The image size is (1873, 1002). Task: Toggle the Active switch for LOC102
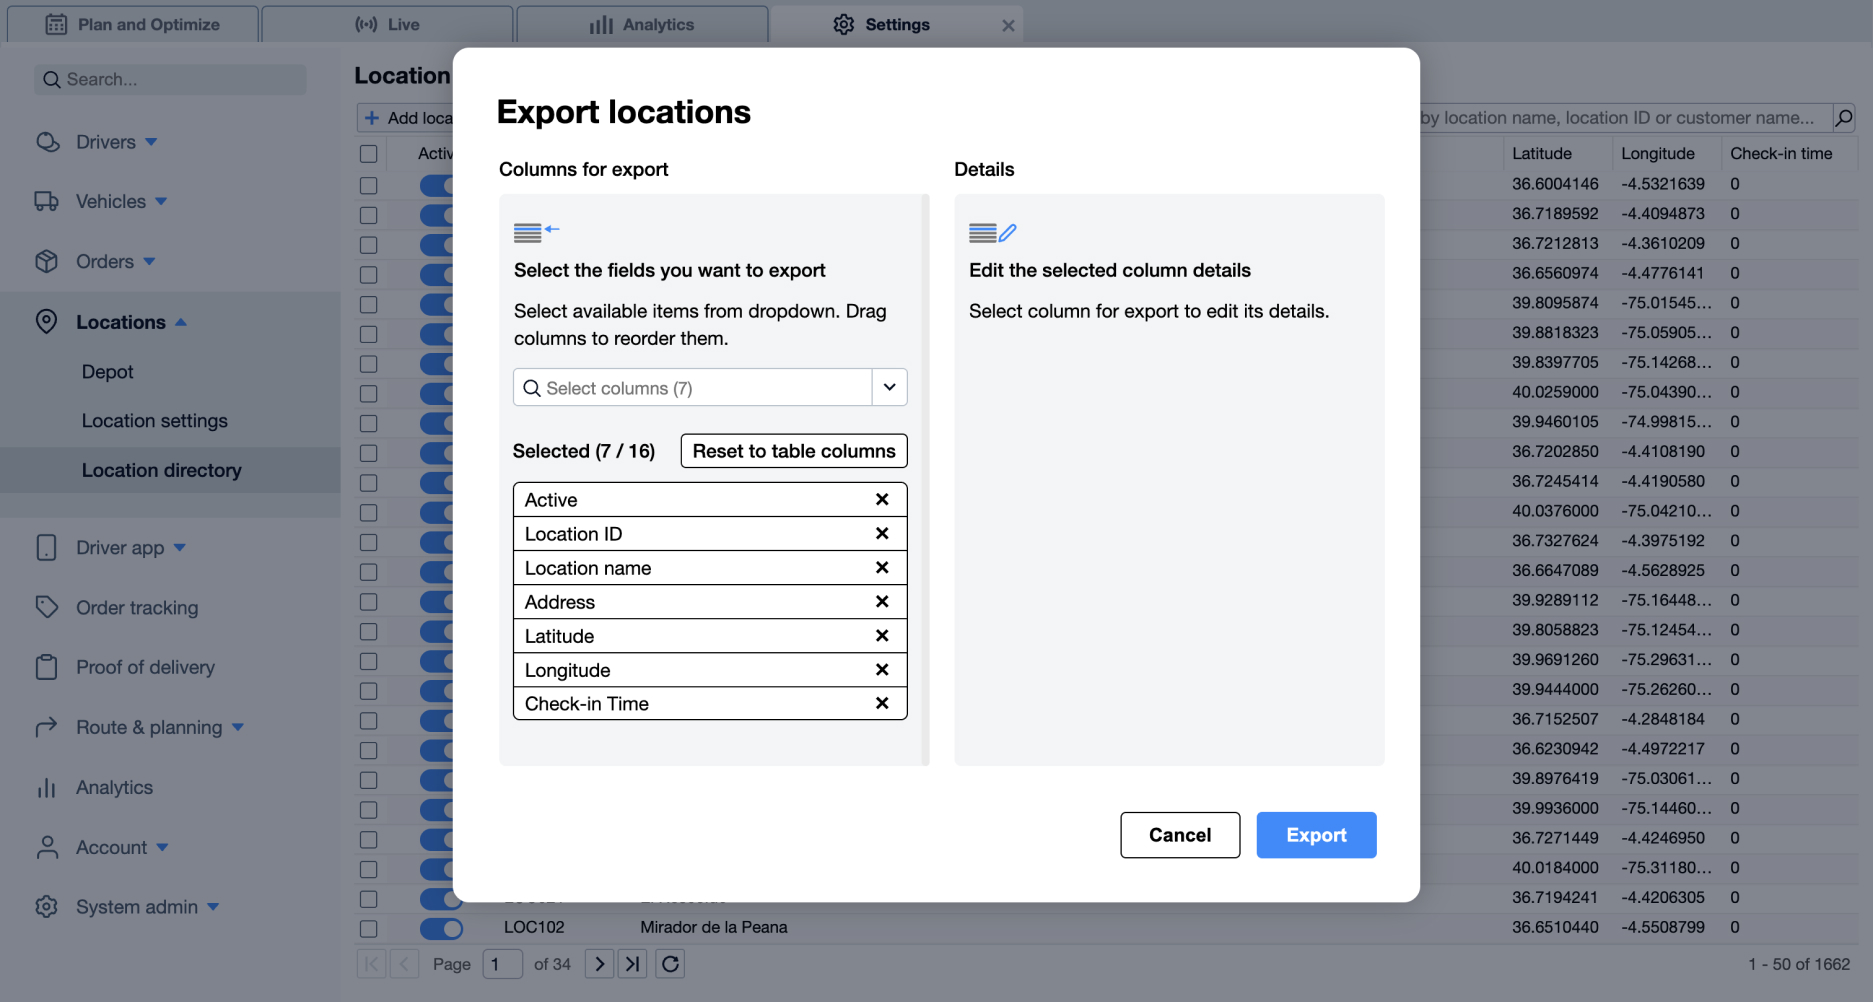441,928
